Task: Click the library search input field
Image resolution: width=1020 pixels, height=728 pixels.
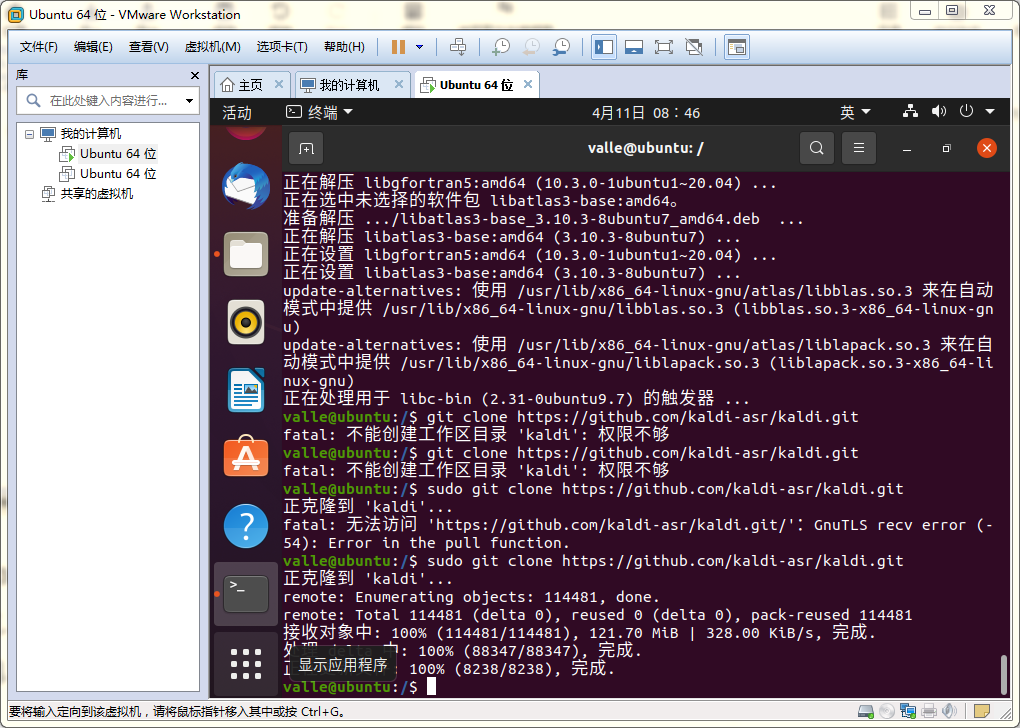Action: coord(107,101)
